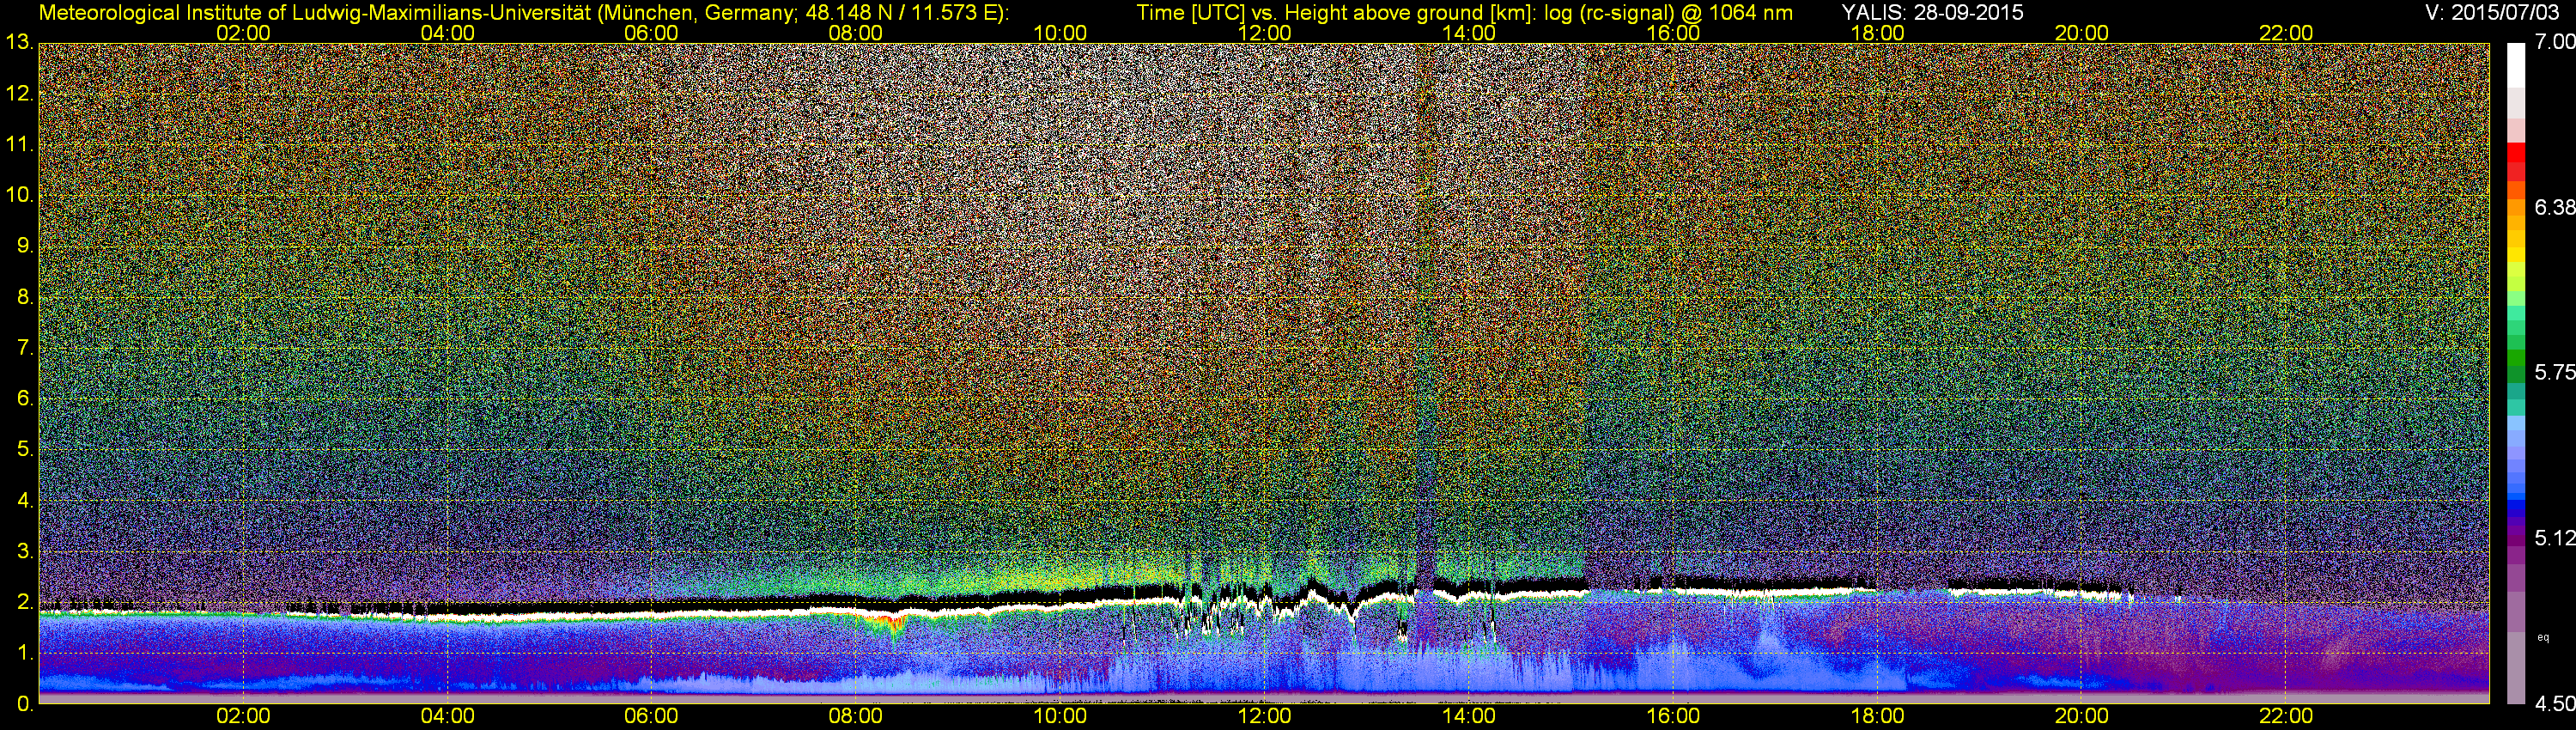Click the 12:00 label on the top time axis

click(x=1264, y=33)
